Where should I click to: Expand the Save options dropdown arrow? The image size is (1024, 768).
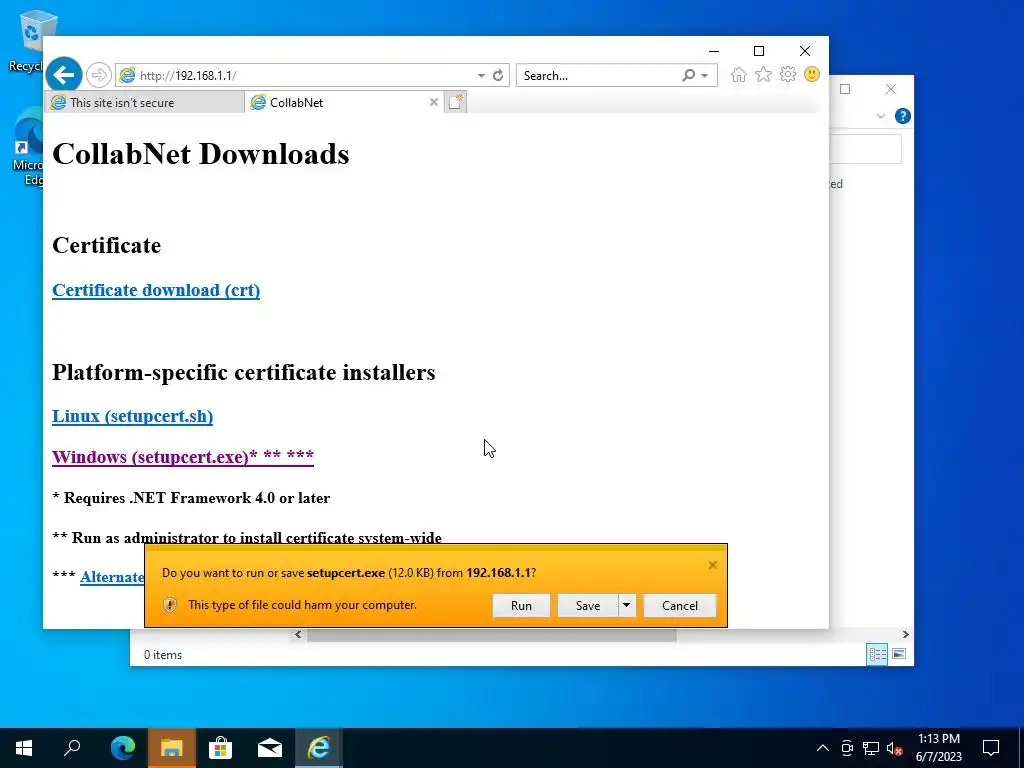[x=626, y=605]
